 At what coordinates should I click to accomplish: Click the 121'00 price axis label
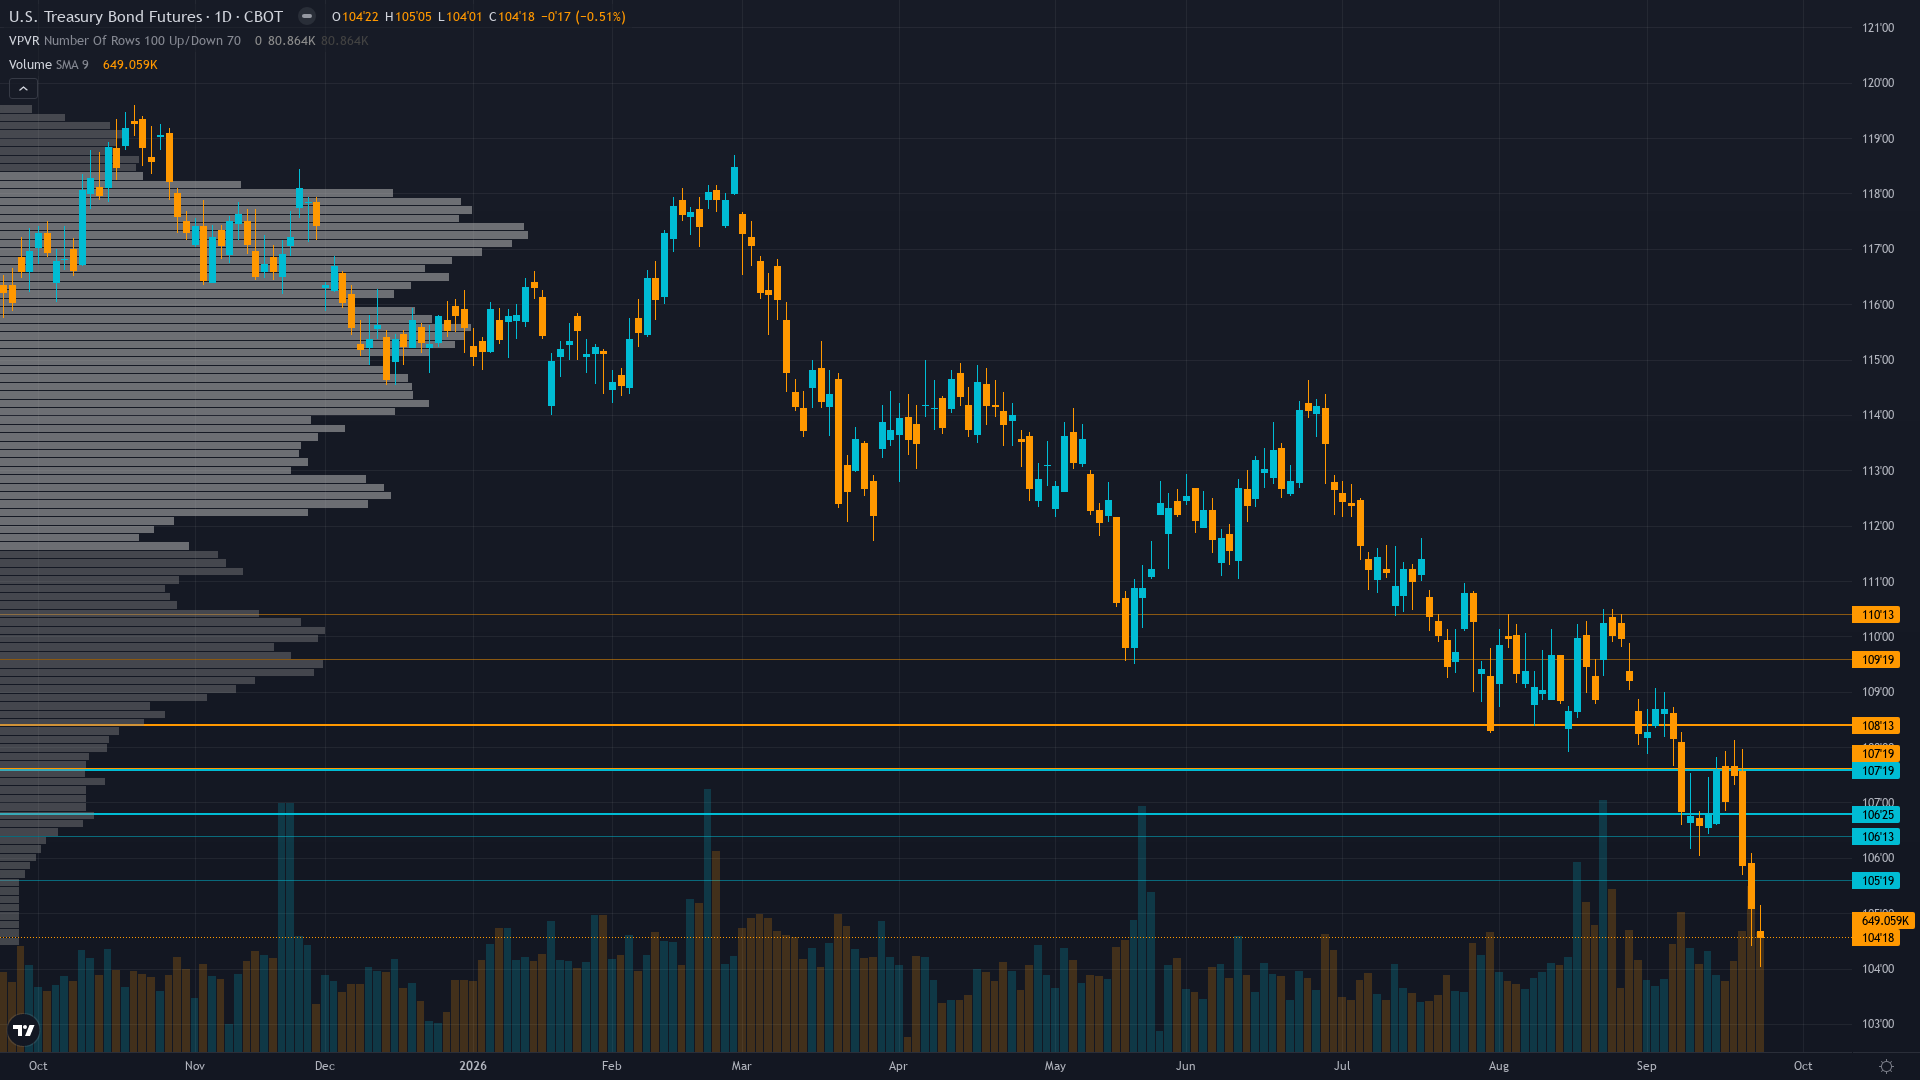coord(1878,28)
